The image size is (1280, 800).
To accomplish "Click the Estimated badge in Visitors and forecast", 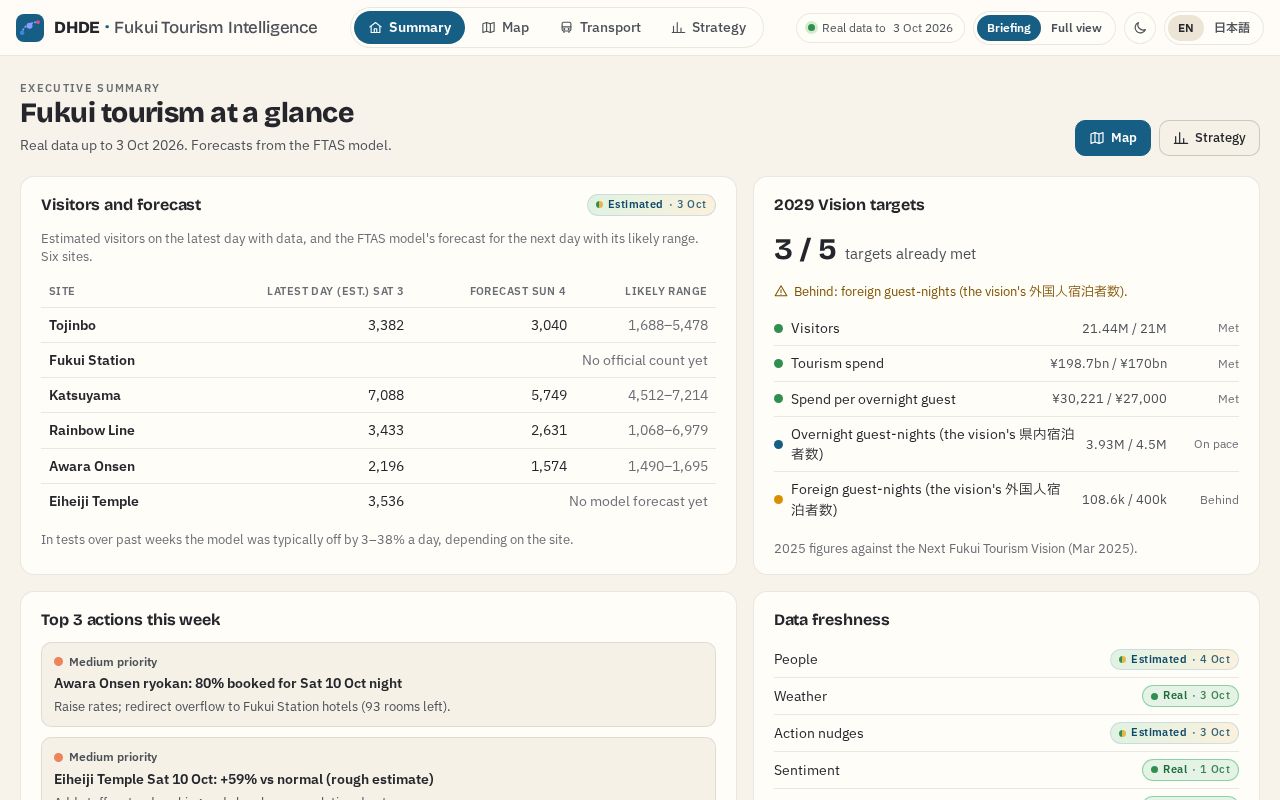I will [x=651, y=205].
